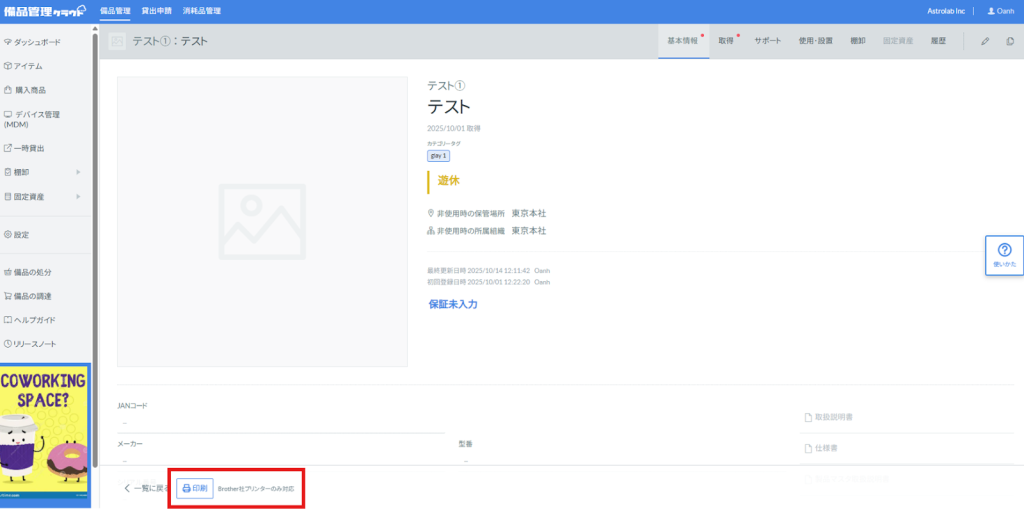
Task: Click the item image placeholder thumbnail
Action: tap(262, 222)
